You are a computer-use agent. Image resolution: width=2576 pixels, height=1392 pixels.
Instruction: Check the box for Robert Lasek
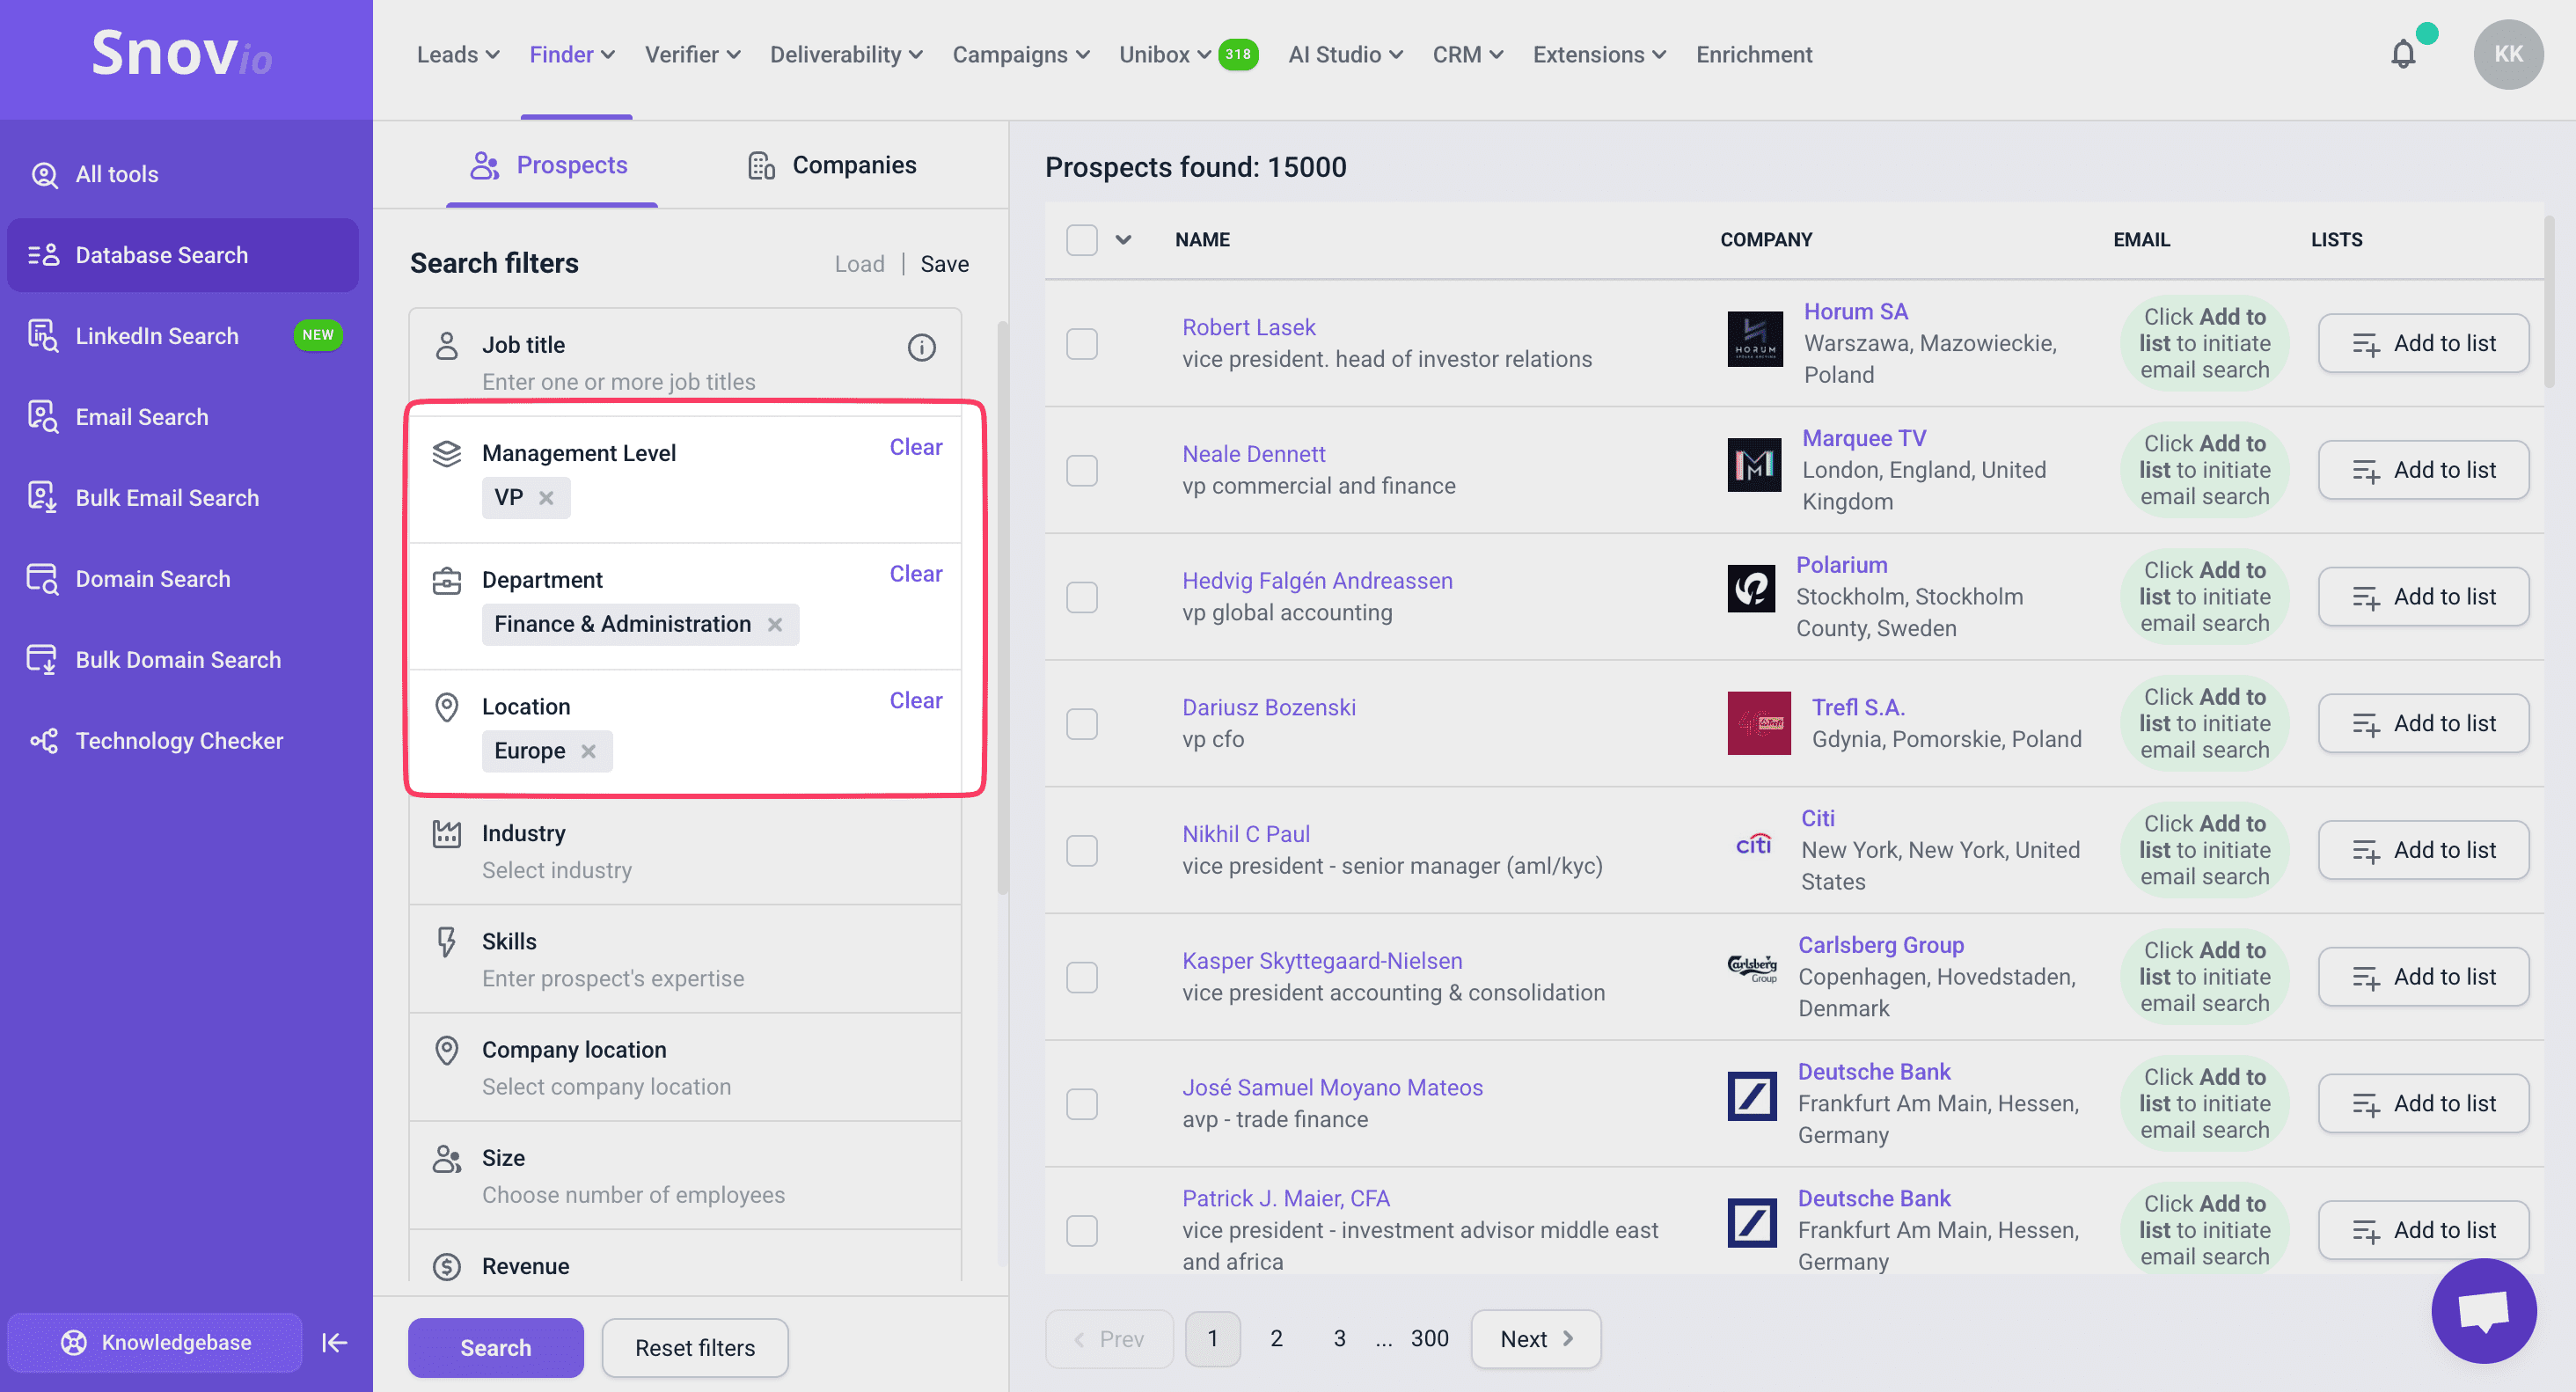pyautogui.click(x=1082, y=344)
